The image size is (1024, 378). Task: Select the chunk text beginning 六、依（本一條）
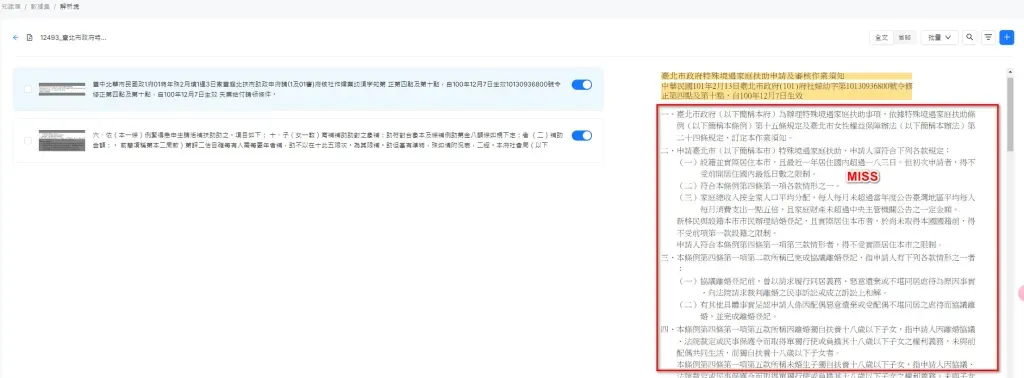[x=327, y=140]
